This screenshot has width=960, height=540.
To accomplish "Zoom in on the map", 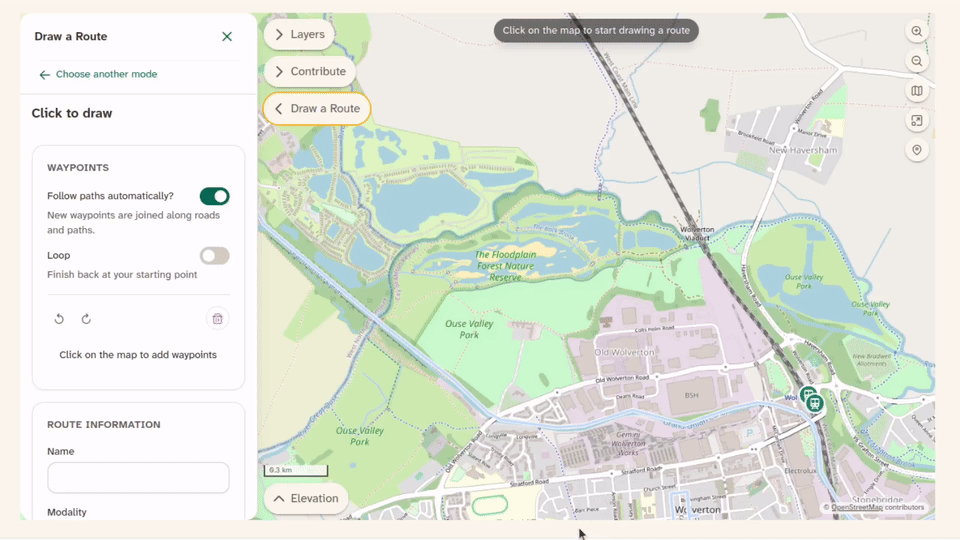I will click(917, 31).
